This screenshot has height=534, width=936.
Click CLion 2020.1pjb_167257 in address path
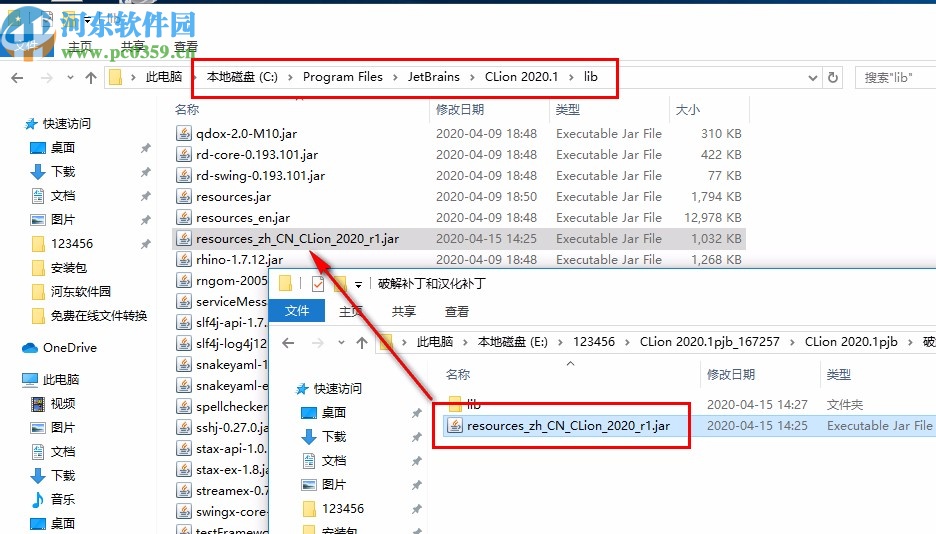click(x=710, y=342)
